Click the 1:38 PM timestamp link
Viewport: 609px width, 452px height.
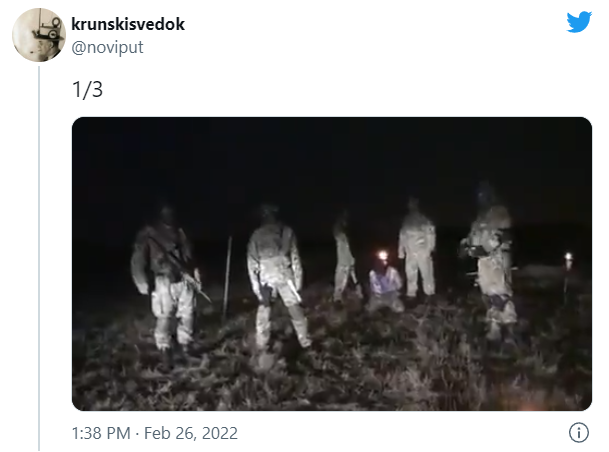(x=101, y=433)
